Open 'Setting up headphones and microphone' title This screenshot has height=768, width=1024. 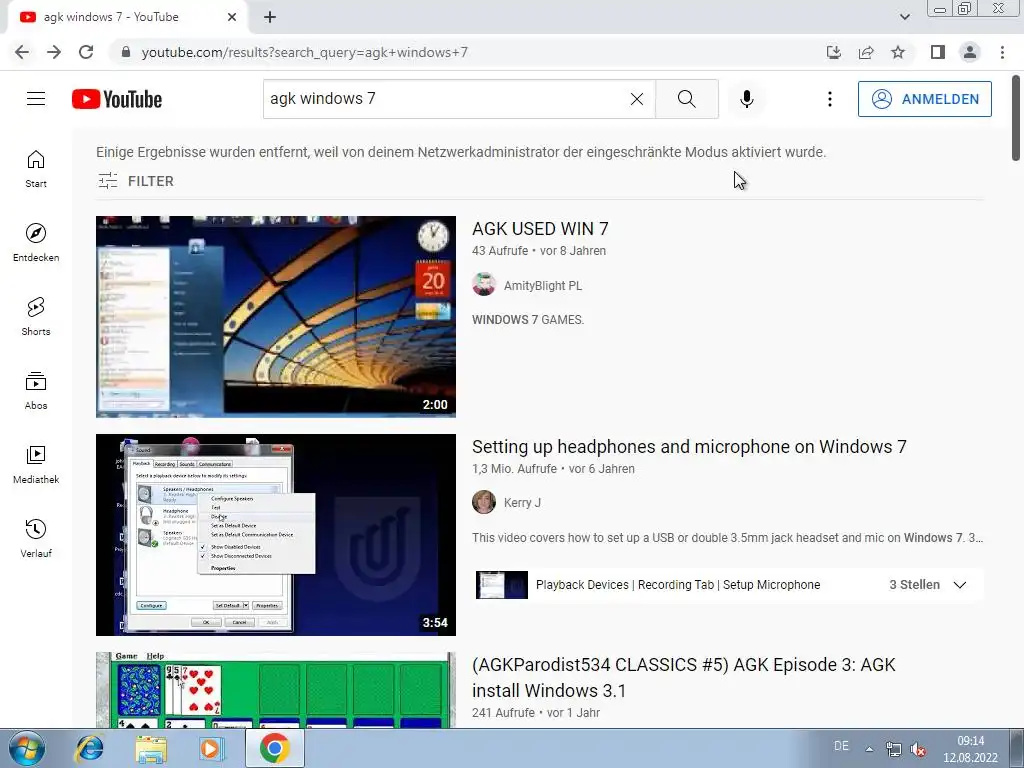tap(689, 447)
